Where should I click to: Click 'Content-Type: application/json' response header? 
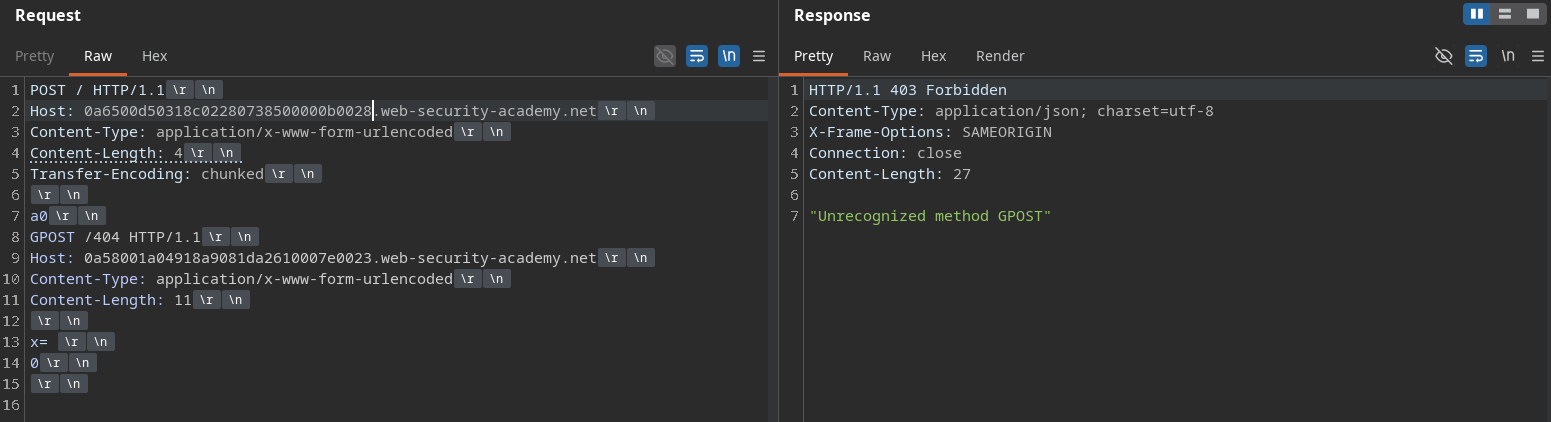coord(1011,111)
